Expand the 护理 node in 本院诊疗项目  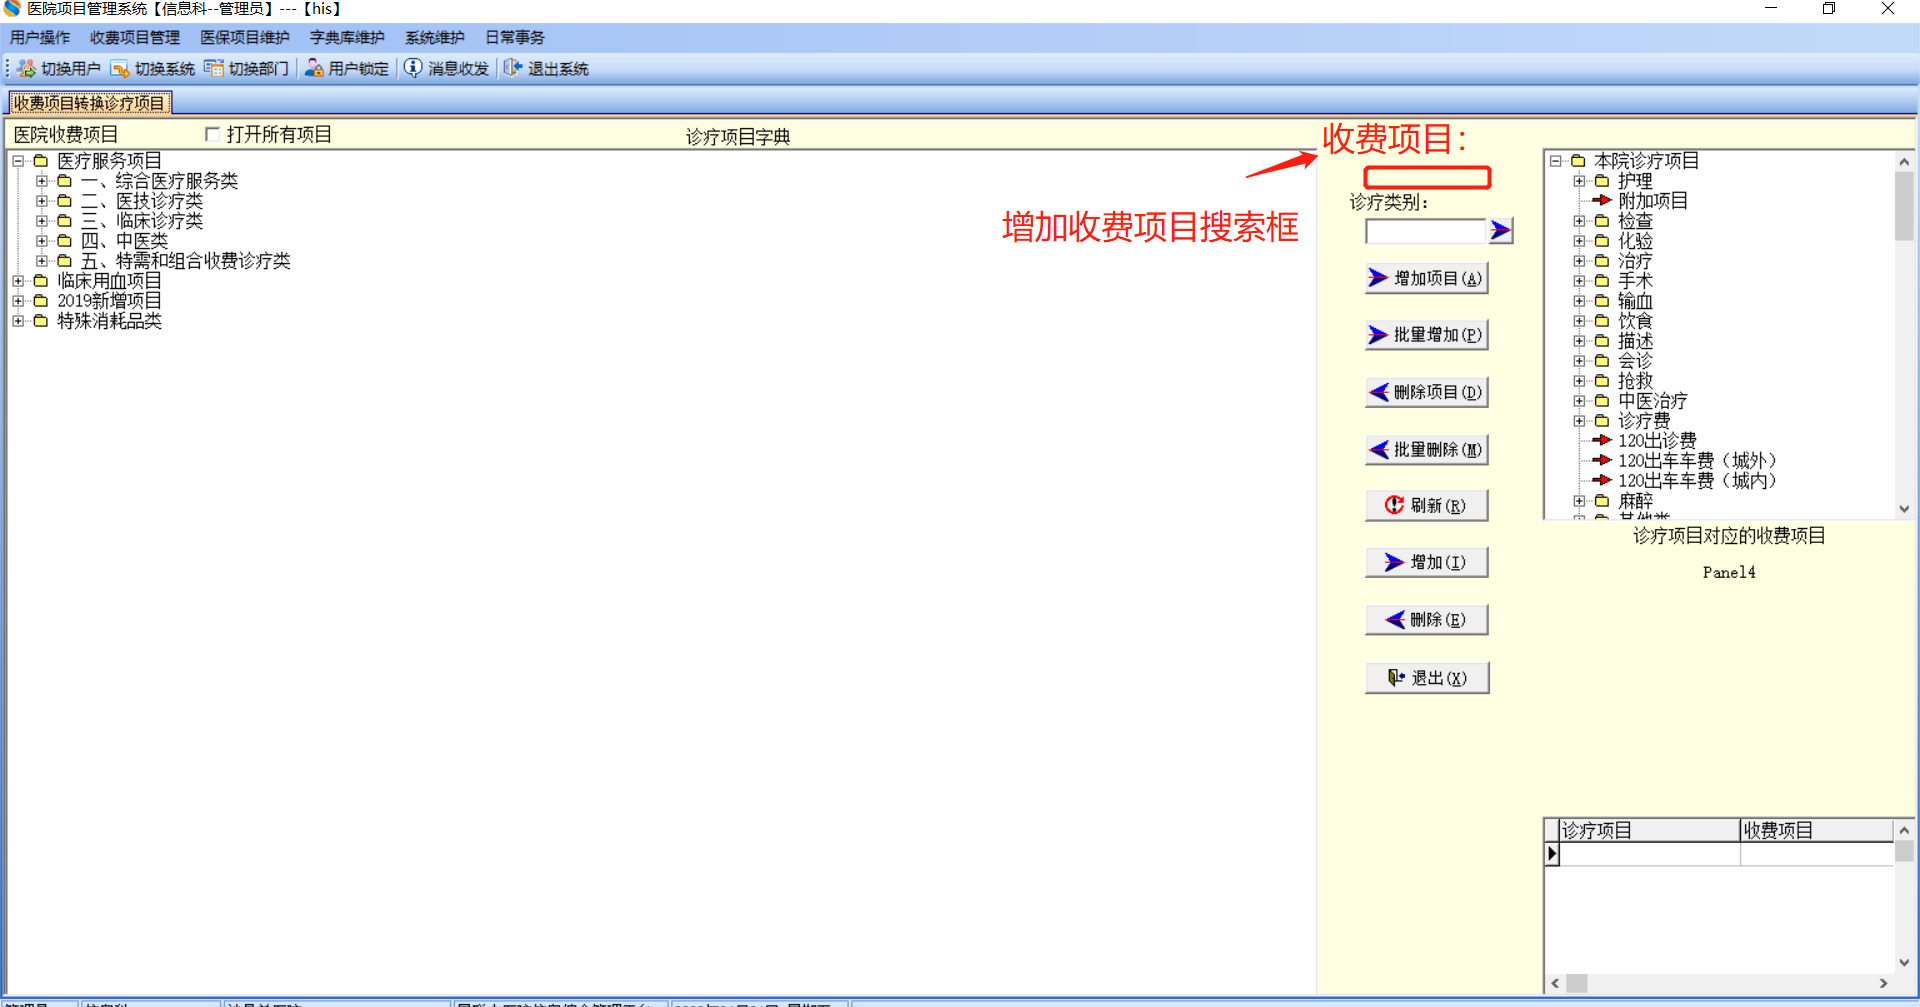point(1579,181)
